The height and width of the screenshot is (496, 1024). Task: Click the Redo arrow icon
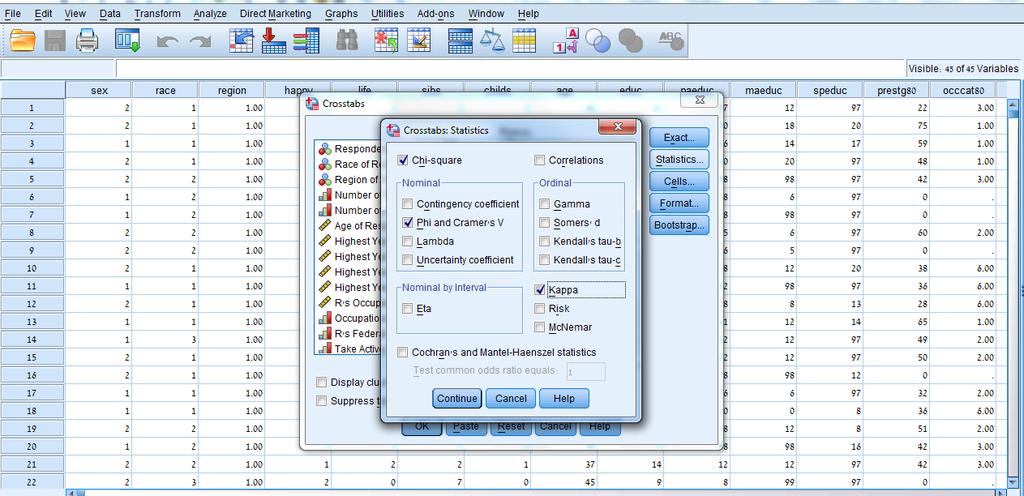click(x=200, y=41)
